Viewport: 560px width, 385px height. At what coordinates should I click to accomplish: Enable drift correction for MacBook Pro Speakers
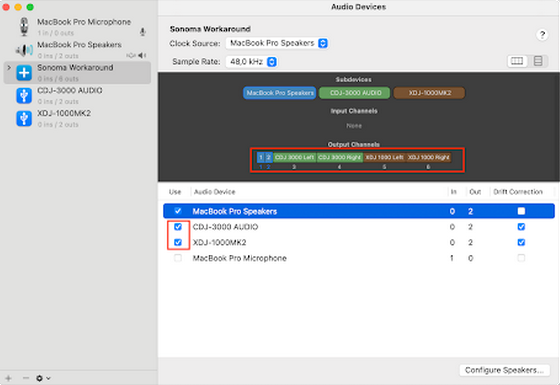(521, 211)
